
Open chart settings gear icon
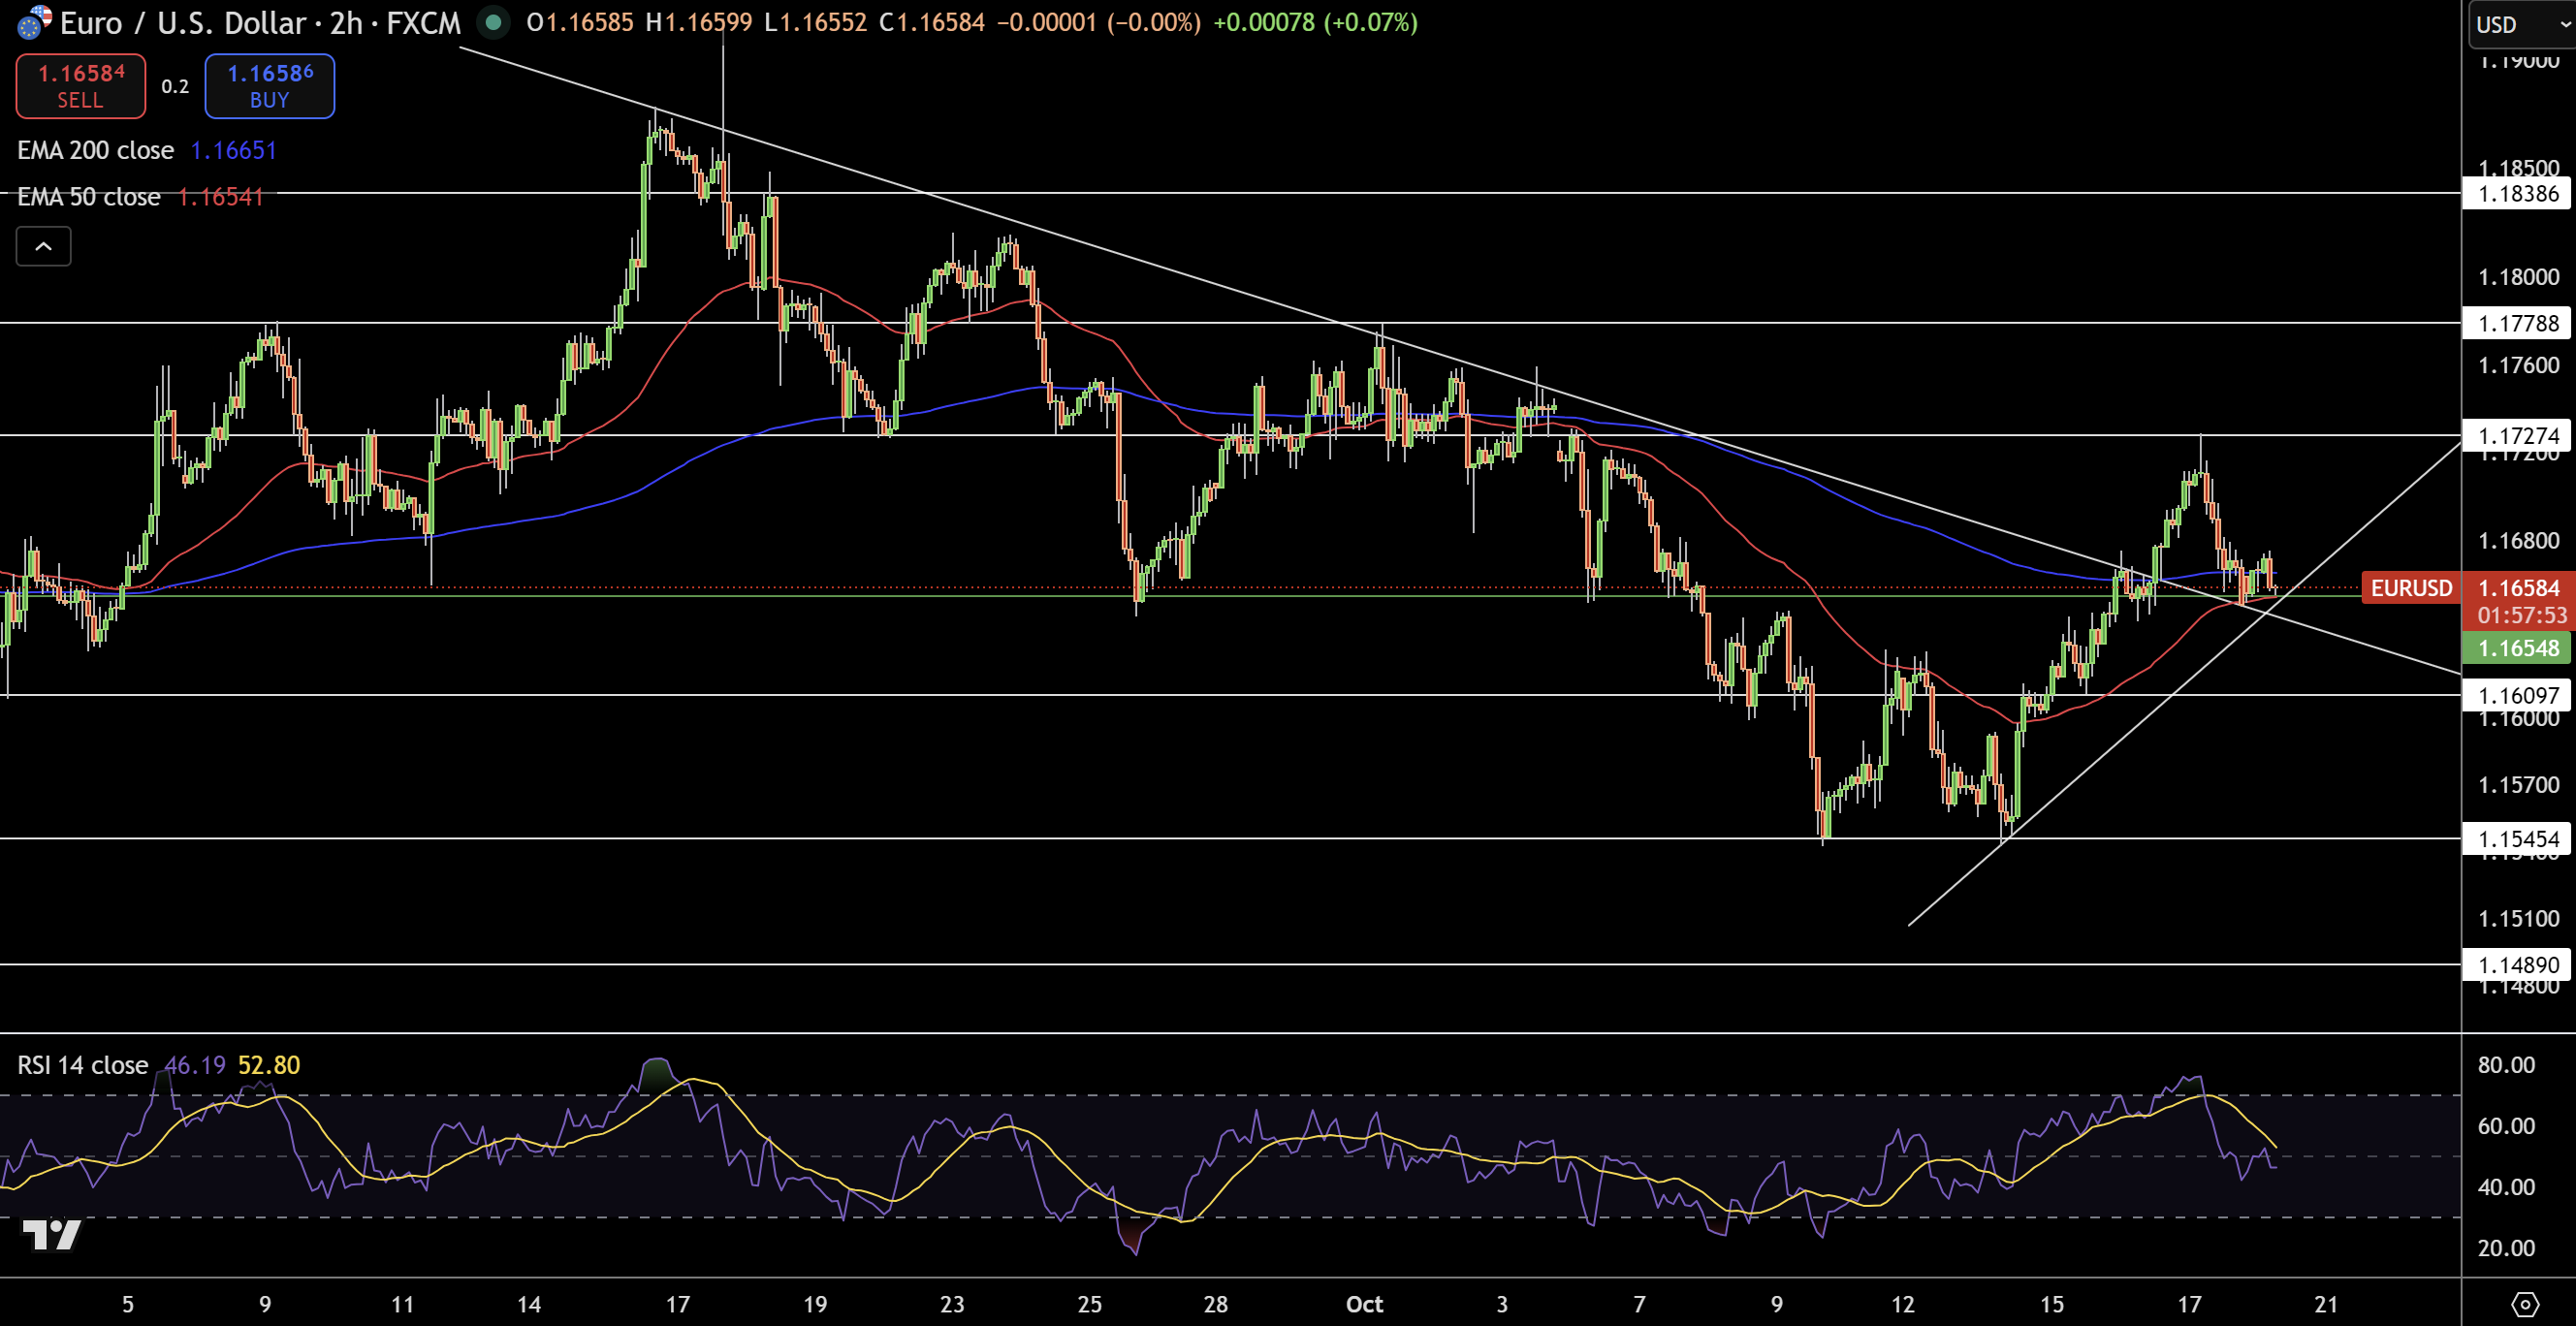(x=2525, y=1304)
